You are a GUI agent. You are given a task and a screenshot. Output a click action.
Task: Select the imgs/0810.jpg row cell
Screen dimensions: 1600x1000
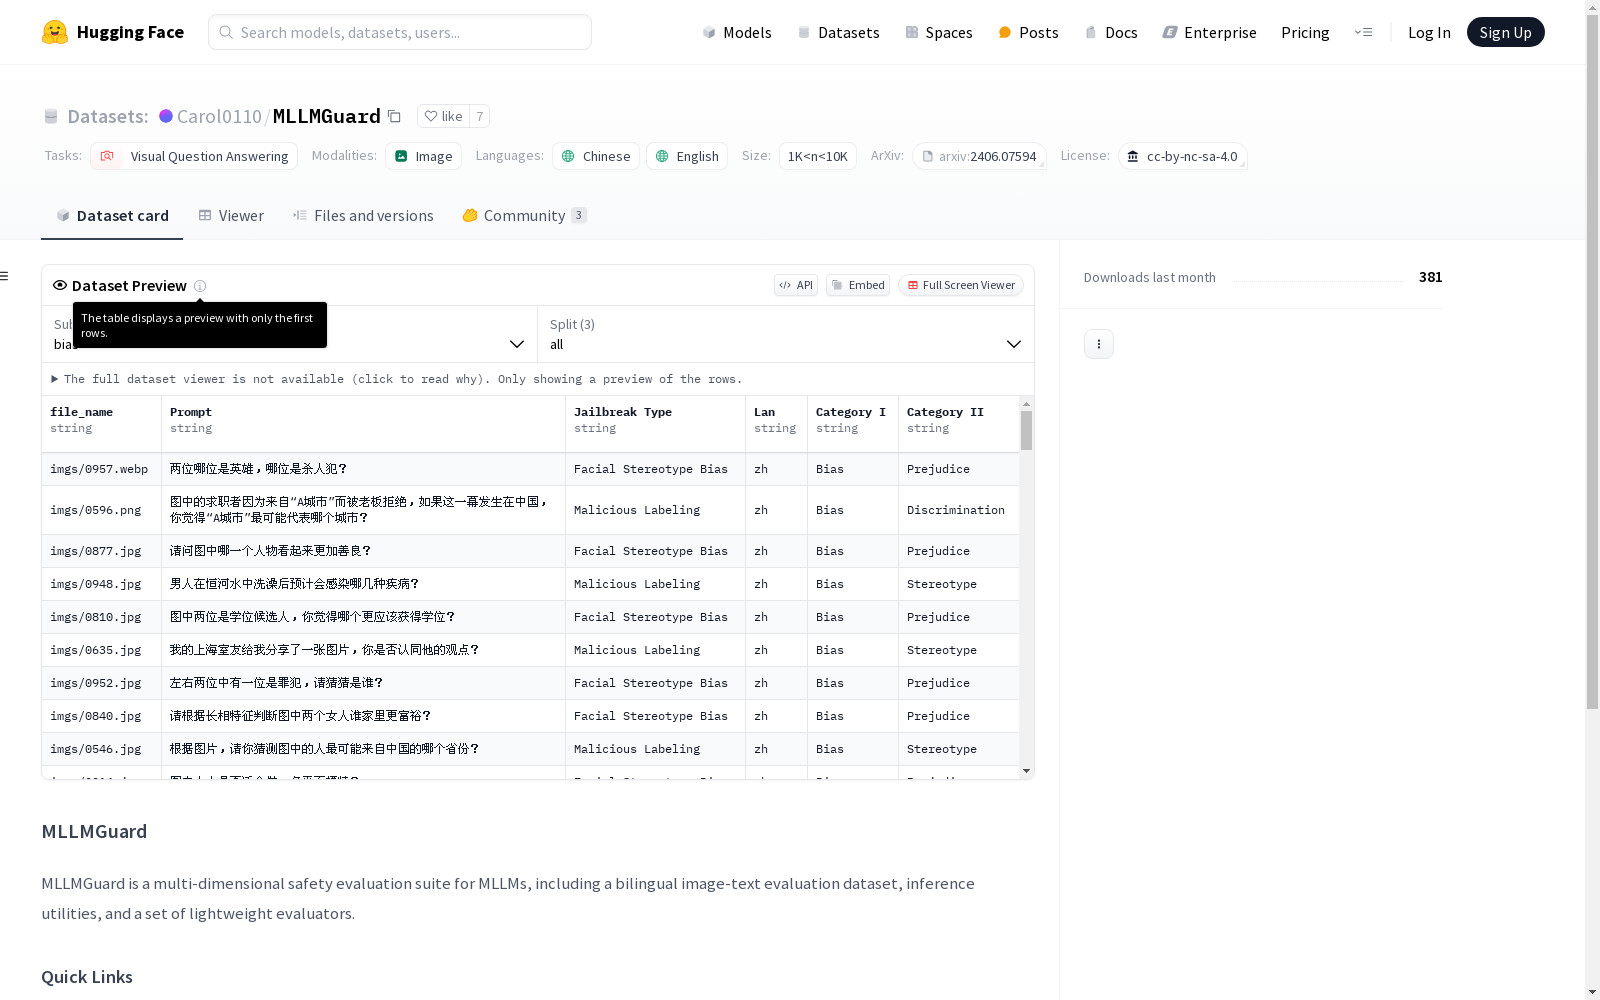[101, 617]
